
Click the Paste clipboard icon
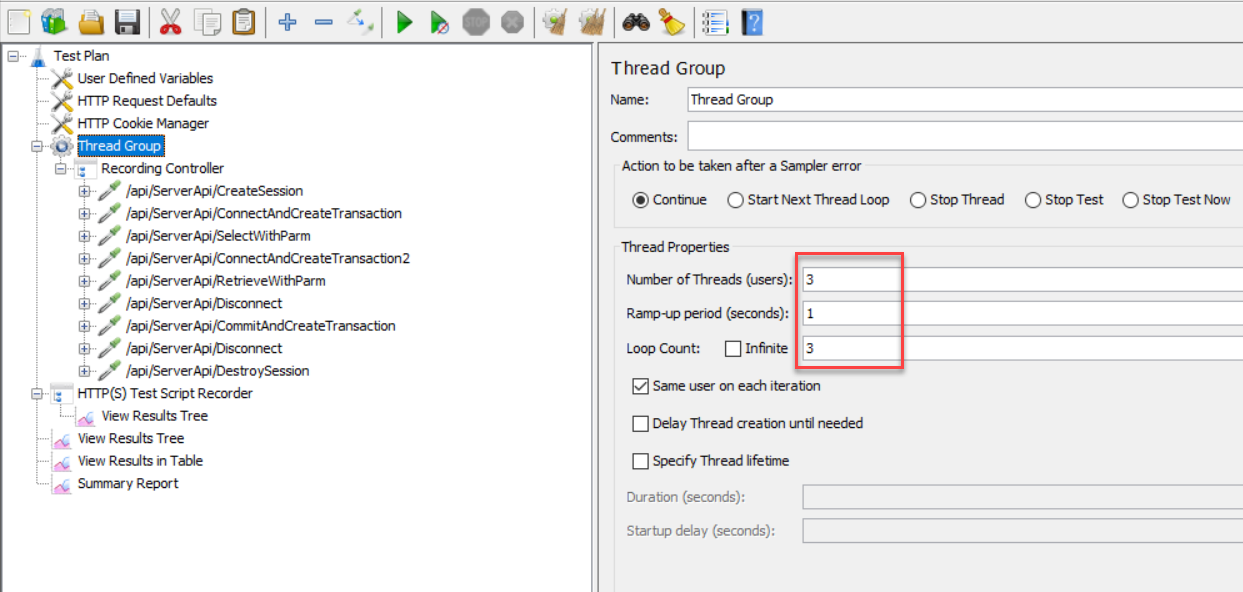244,22
